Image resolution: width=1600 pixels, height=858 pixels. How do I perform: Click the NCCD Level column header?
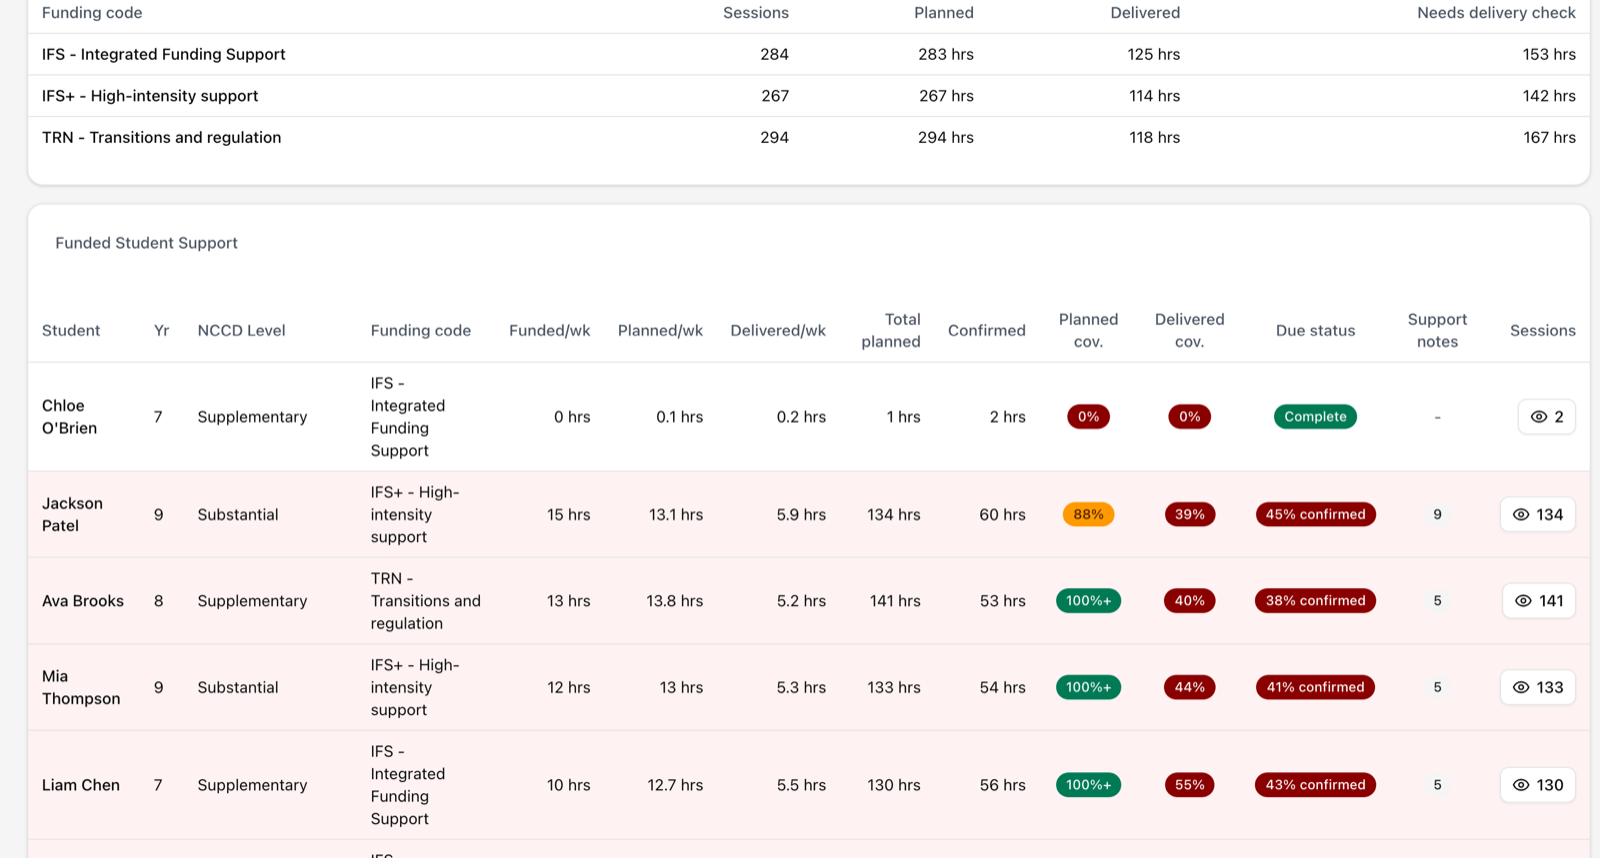click(241, 331)
